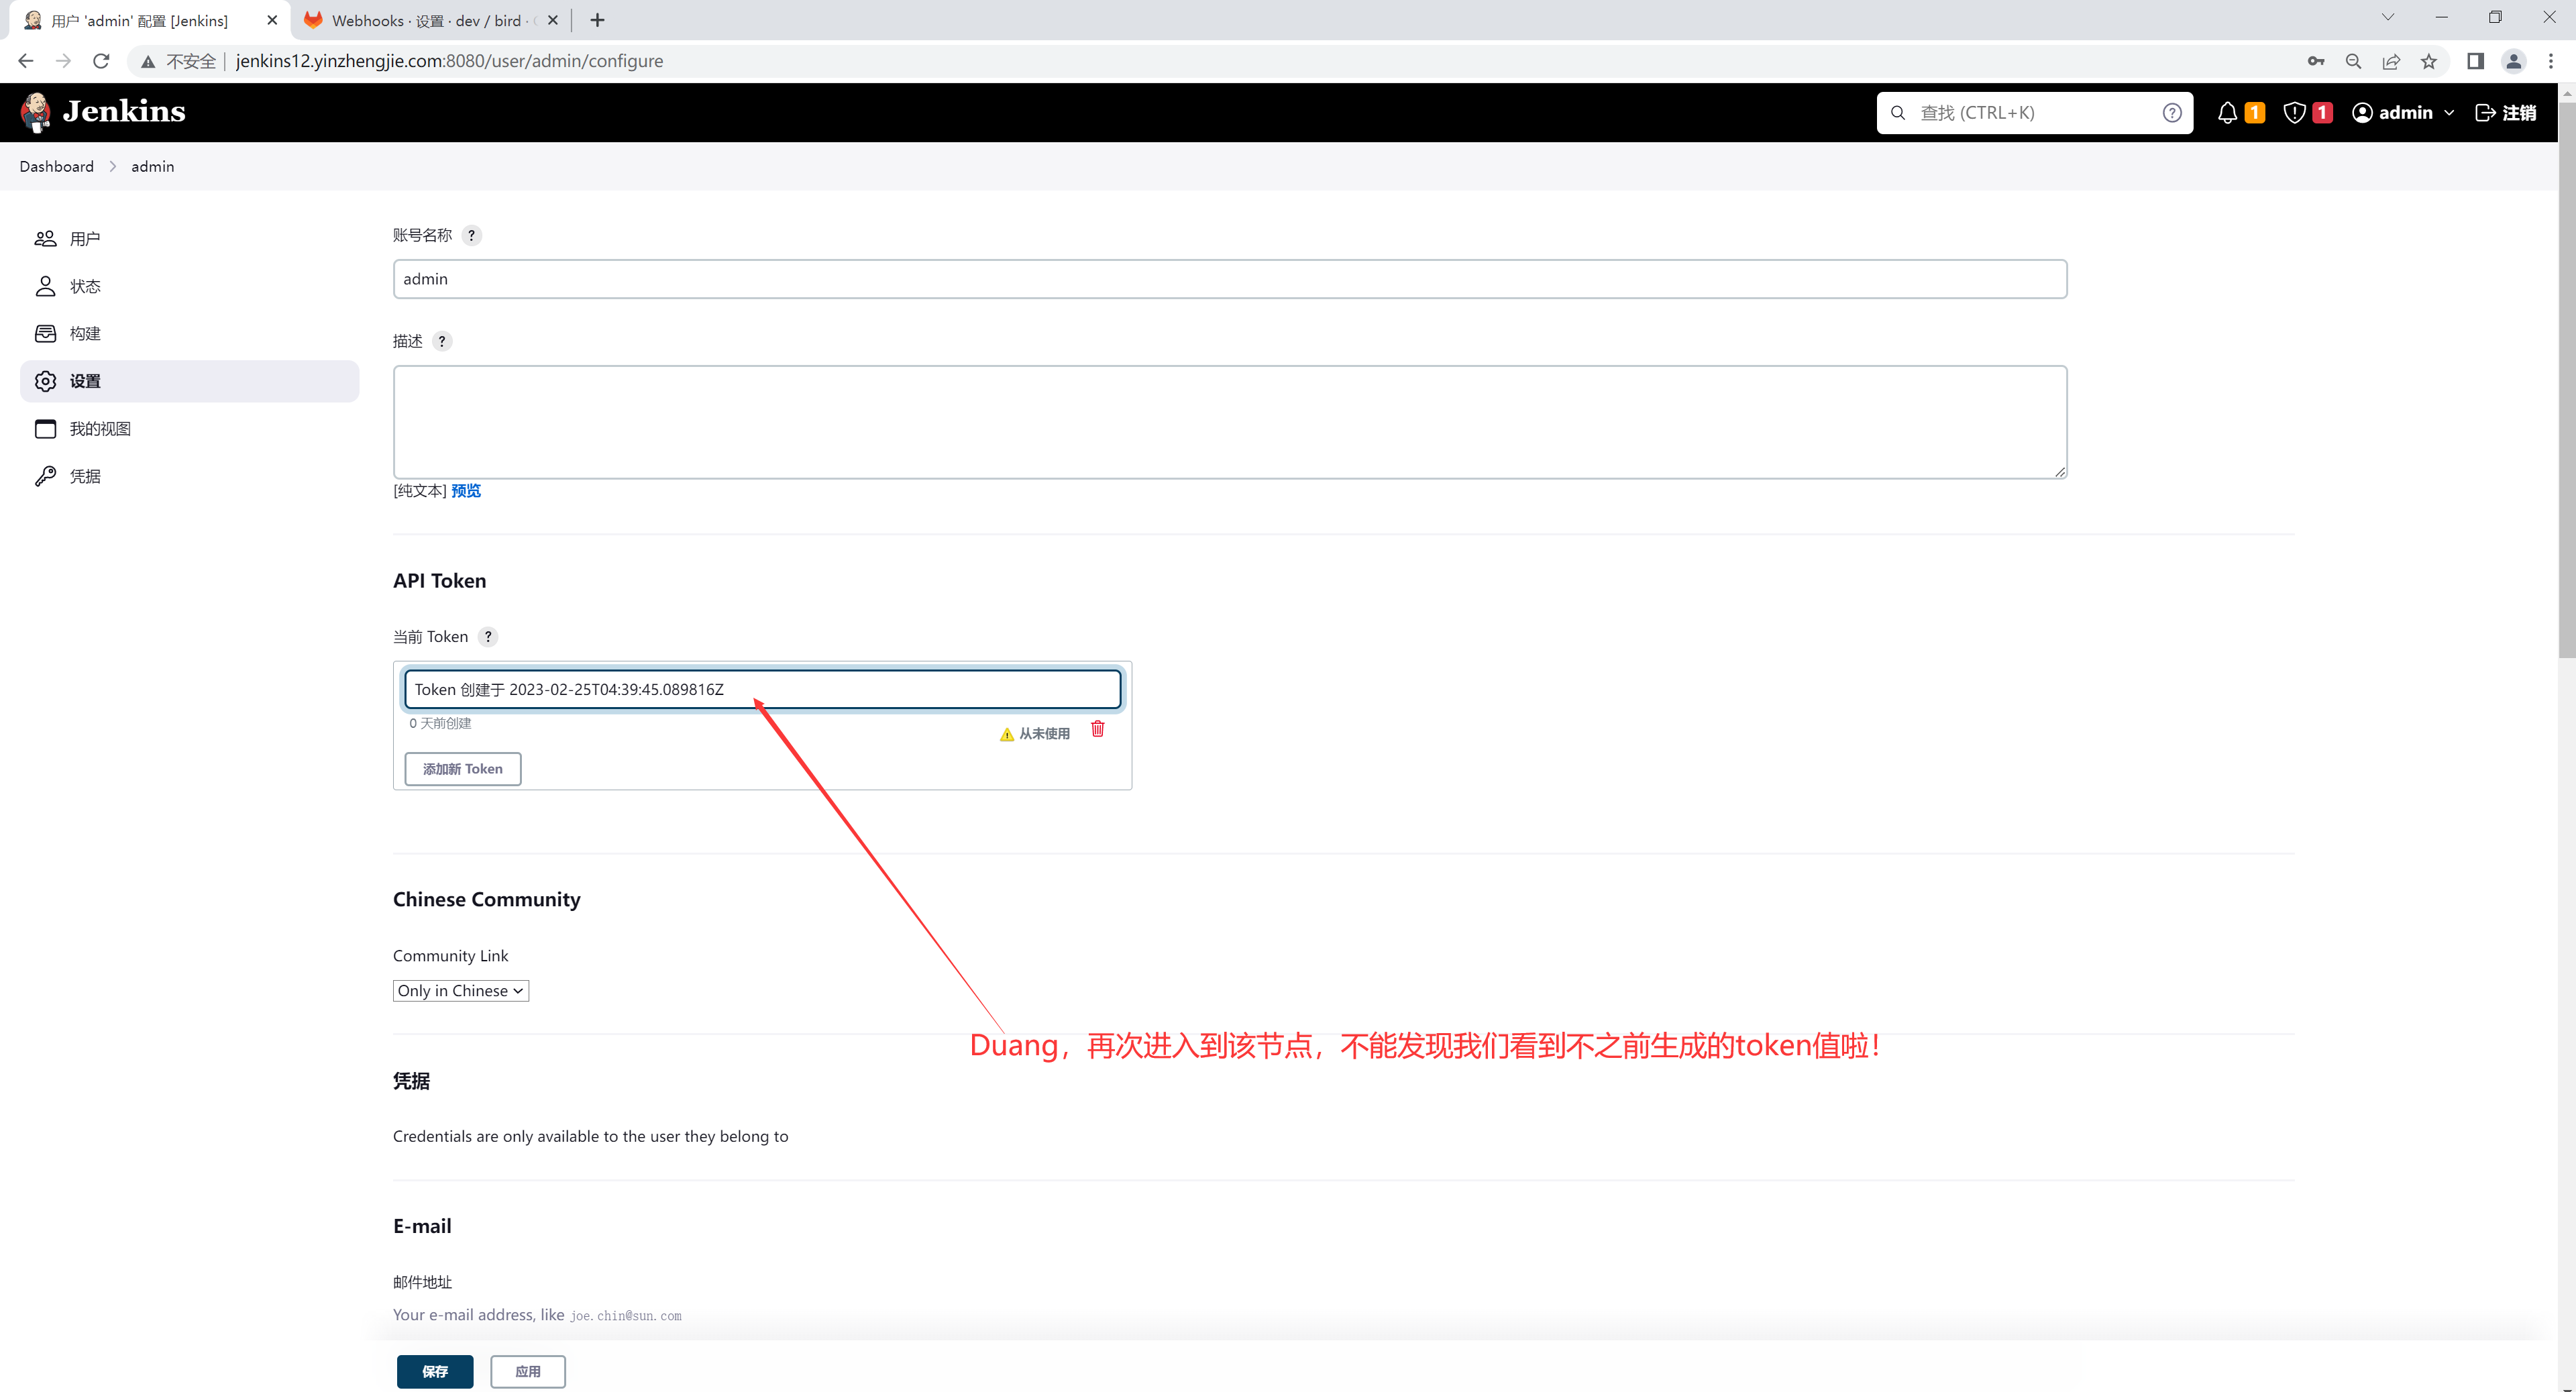Expand the Dashboard breadcrumb chevron

[x=112, y=167]
